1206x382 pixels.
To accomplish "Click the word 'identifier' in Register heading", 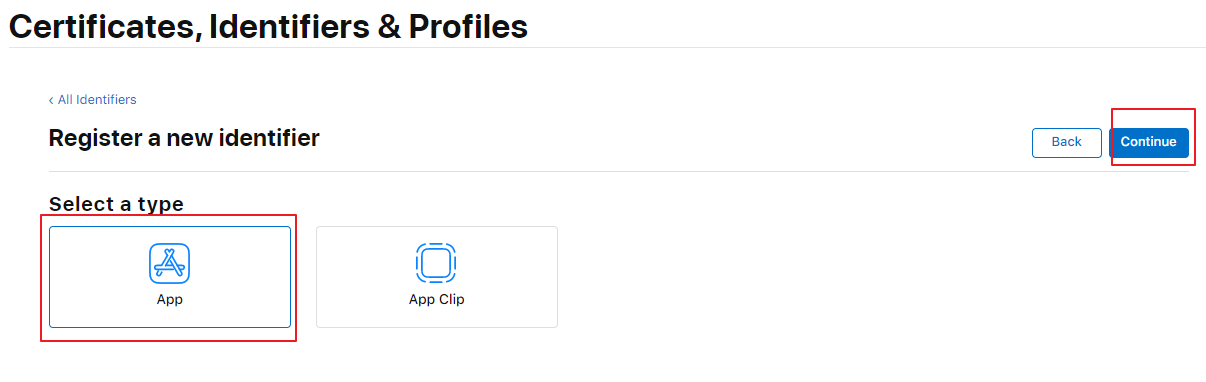I will pos(273,138).
